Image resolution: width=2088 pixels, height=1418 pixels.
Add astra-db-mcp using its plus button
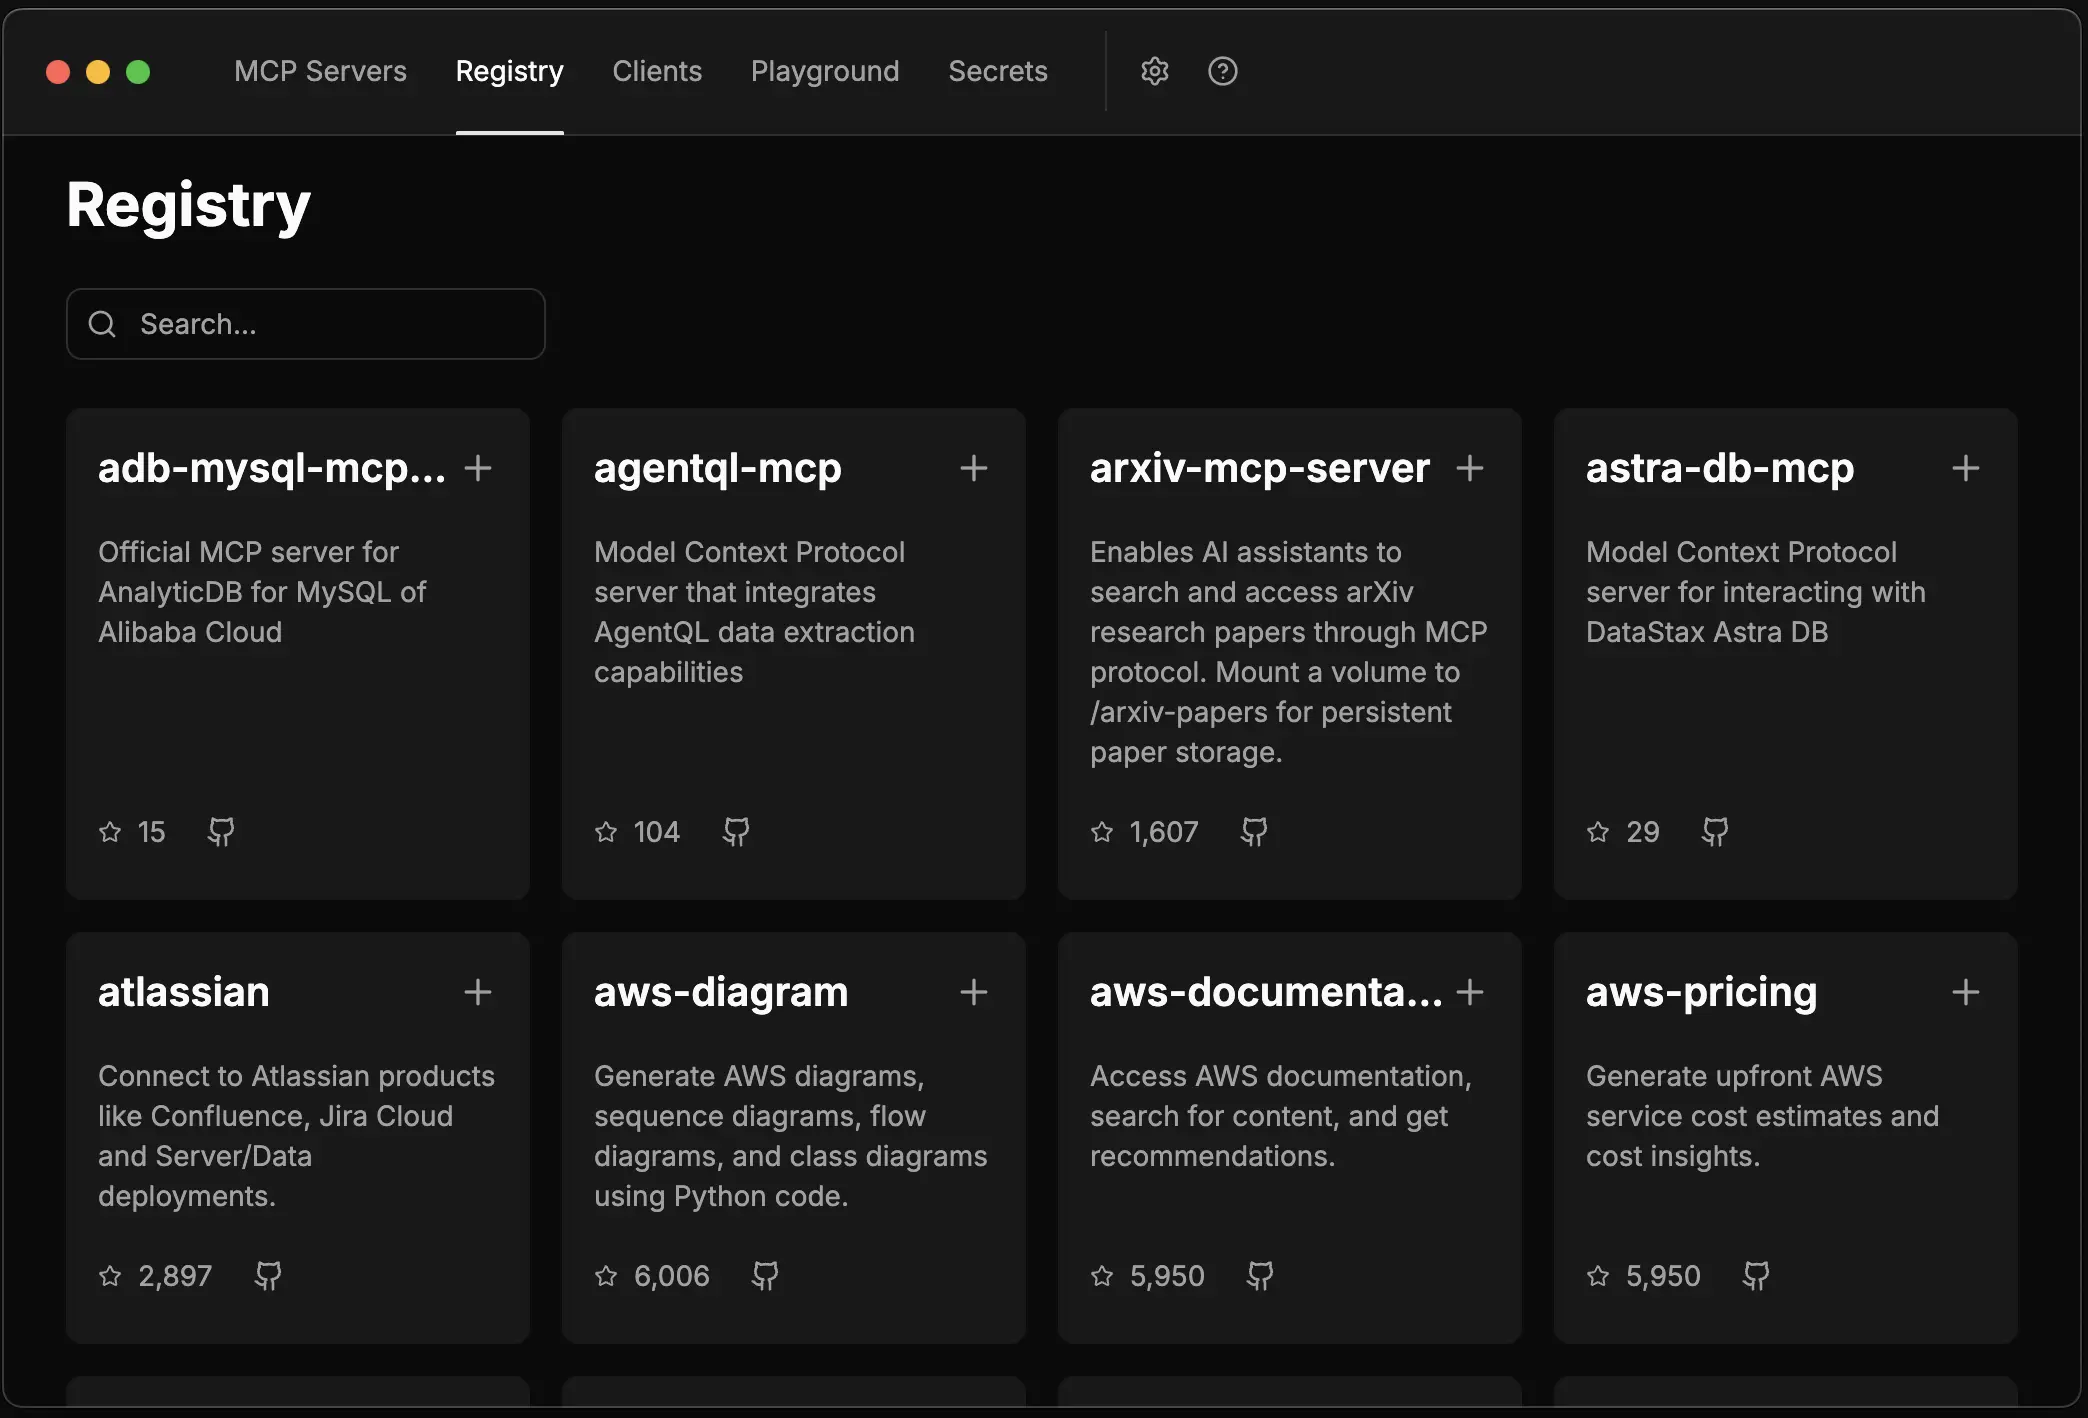click(1965, 468)
